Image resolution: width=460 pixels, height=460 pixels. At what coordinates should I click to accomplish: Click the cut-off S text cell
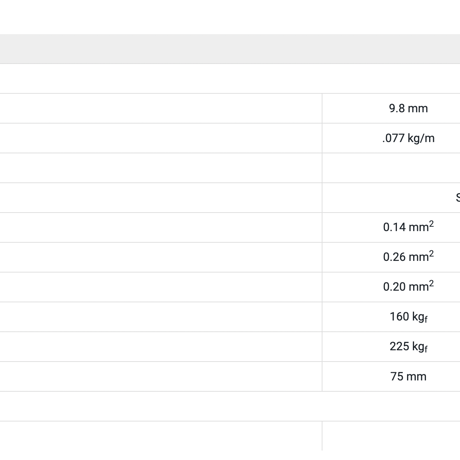point(391,197)
